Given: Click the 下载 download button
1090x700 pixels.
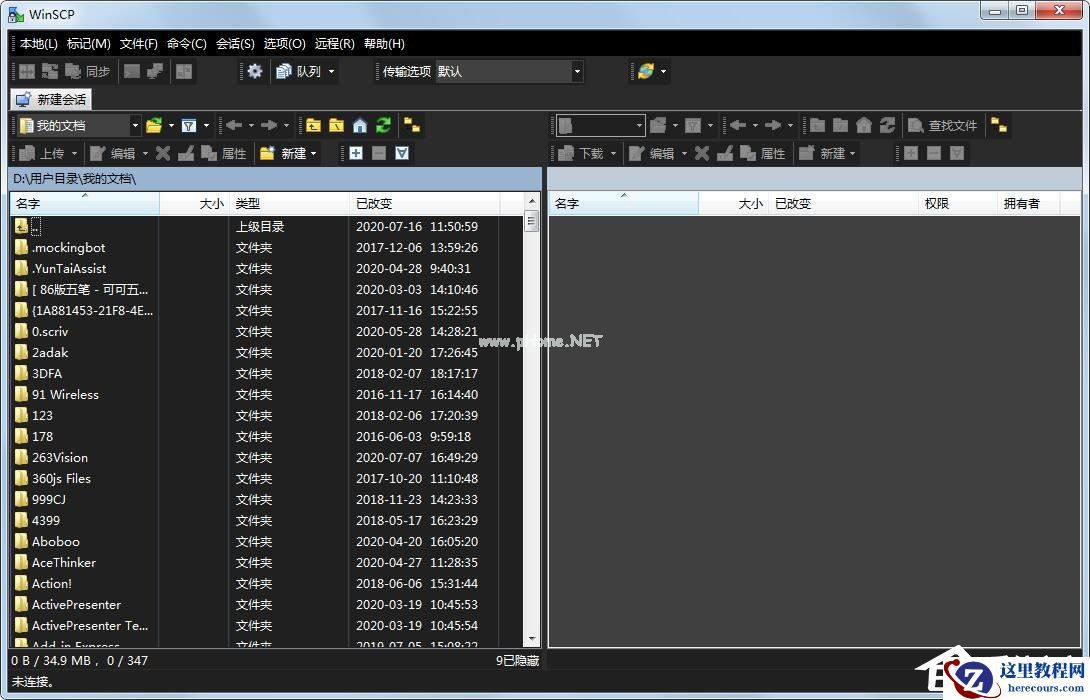Looking at the screenshot, I should pos(585,152).
